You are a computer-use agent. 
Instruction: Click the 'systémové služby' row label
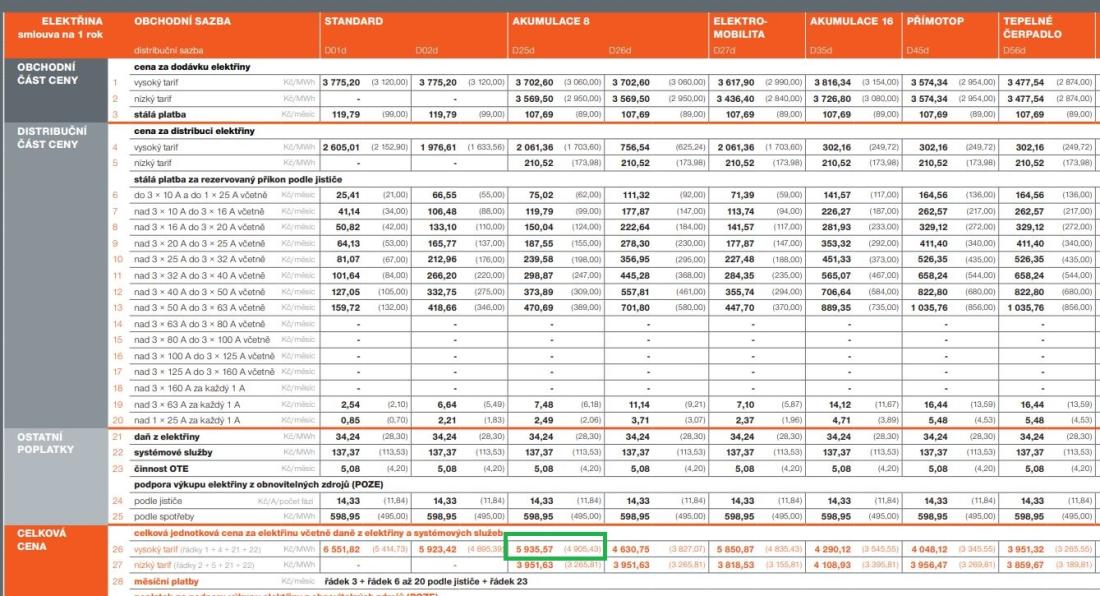point(173,452)
